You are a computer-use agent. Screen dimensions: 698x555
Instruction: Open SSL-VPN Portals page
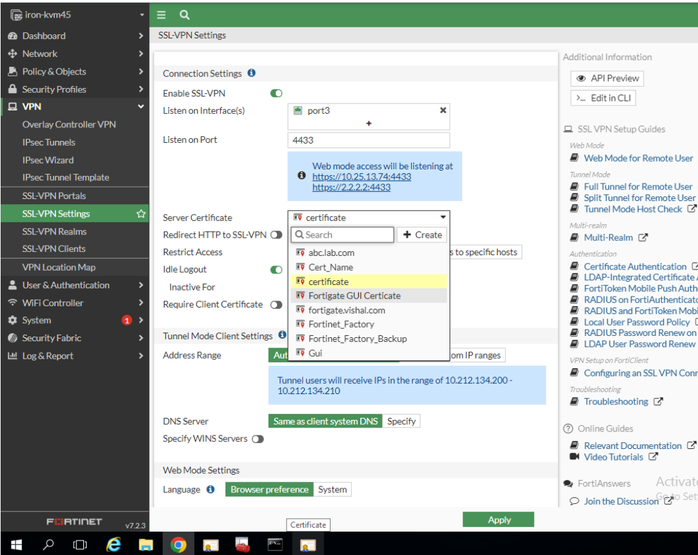(54, 196)
